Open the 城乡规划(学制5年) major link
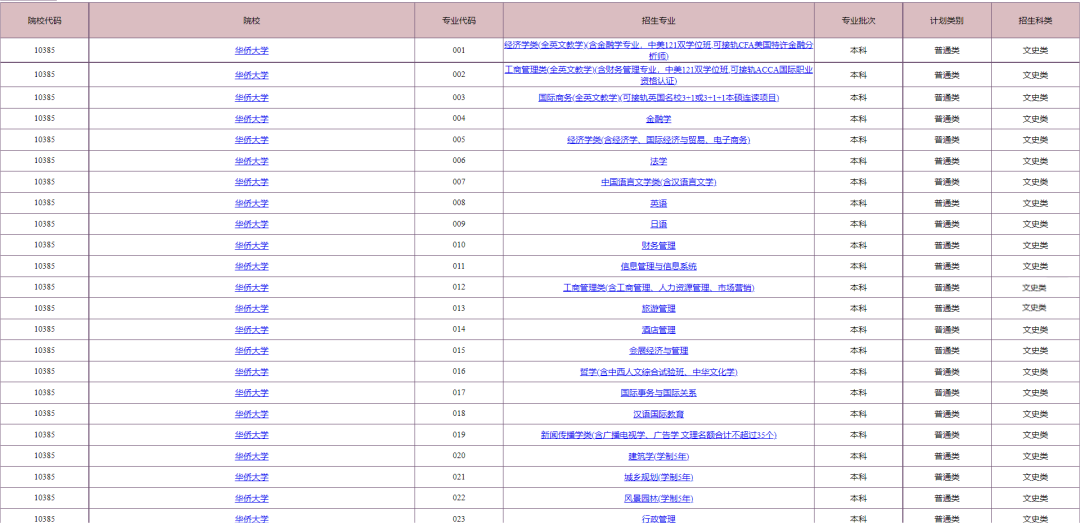Image resolution: width=1080 pixels, height=523 pixels. [x=658, y=477]
